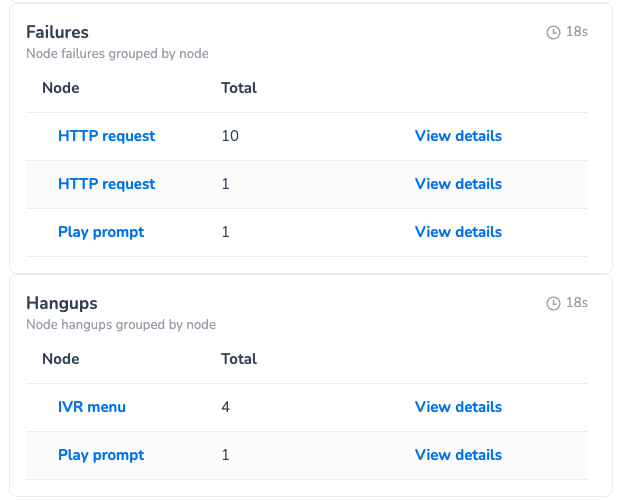Open the IVR menu node link
626x500 pixels.
(x=92, y=407)
